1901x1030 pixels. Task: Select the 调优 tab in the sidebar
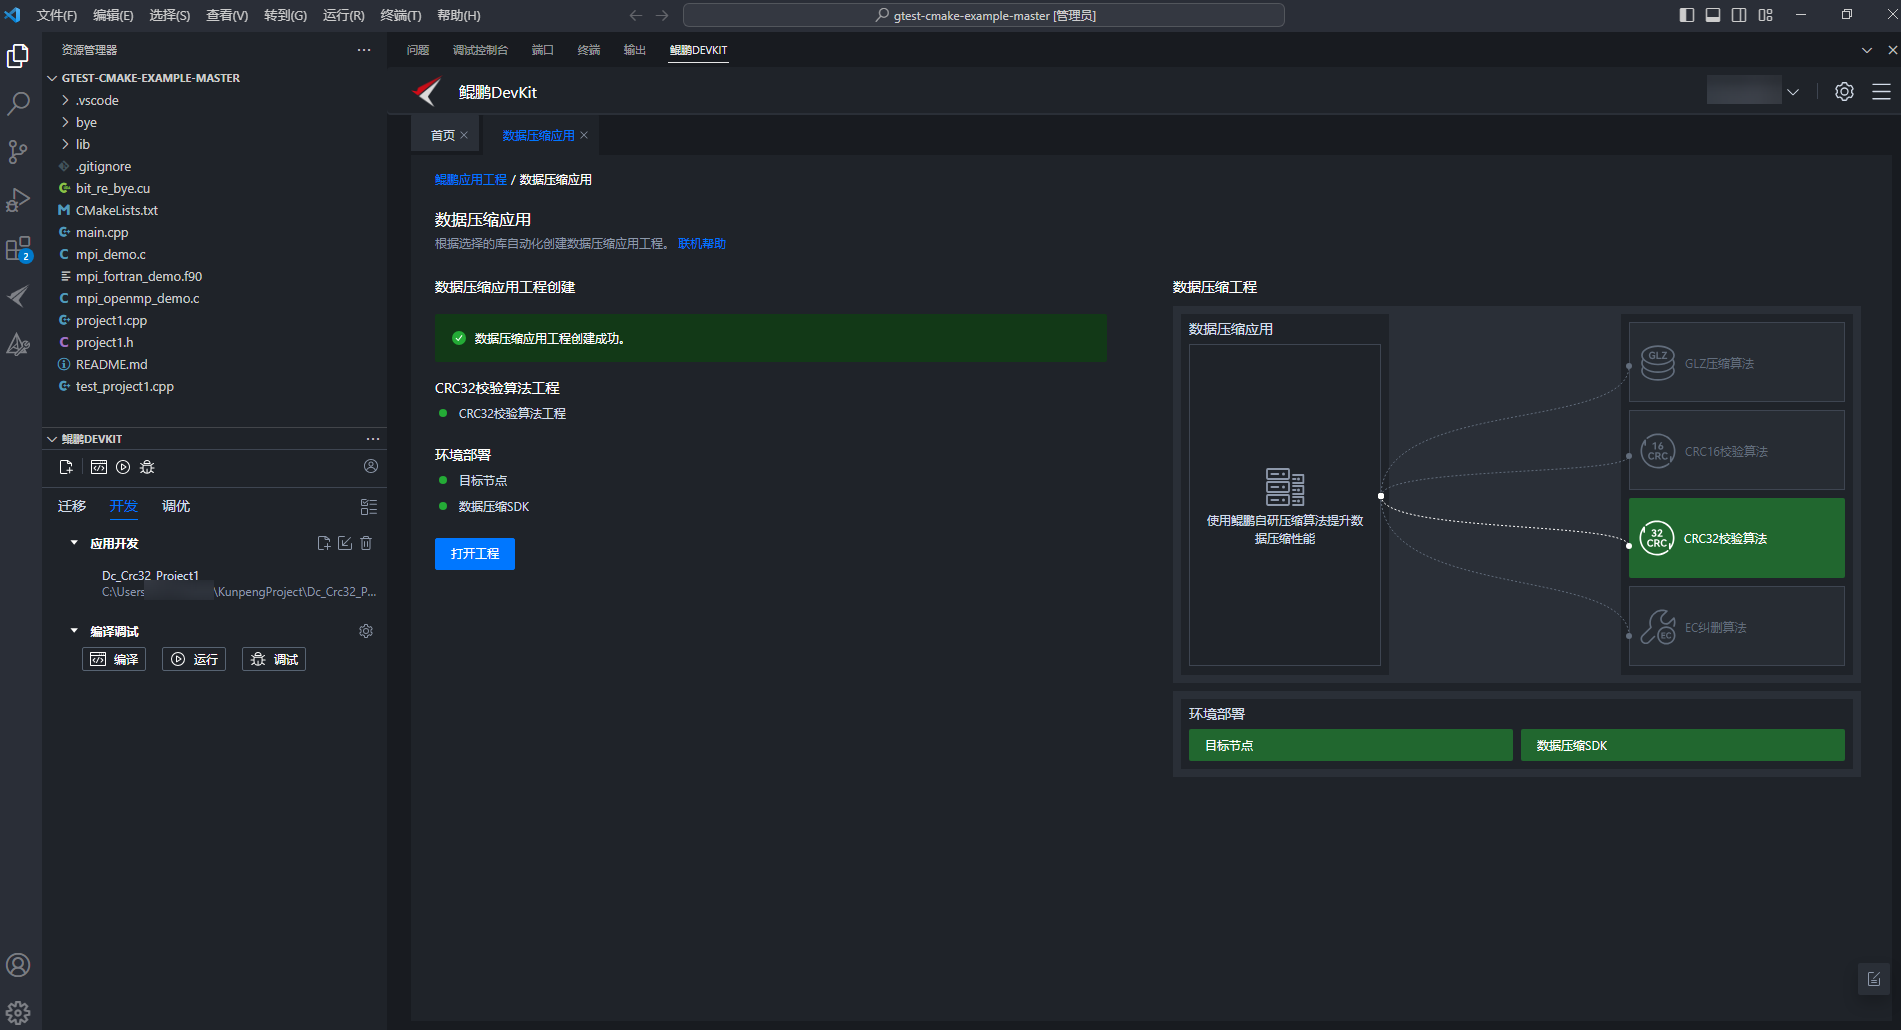click(x=176, y=506)
